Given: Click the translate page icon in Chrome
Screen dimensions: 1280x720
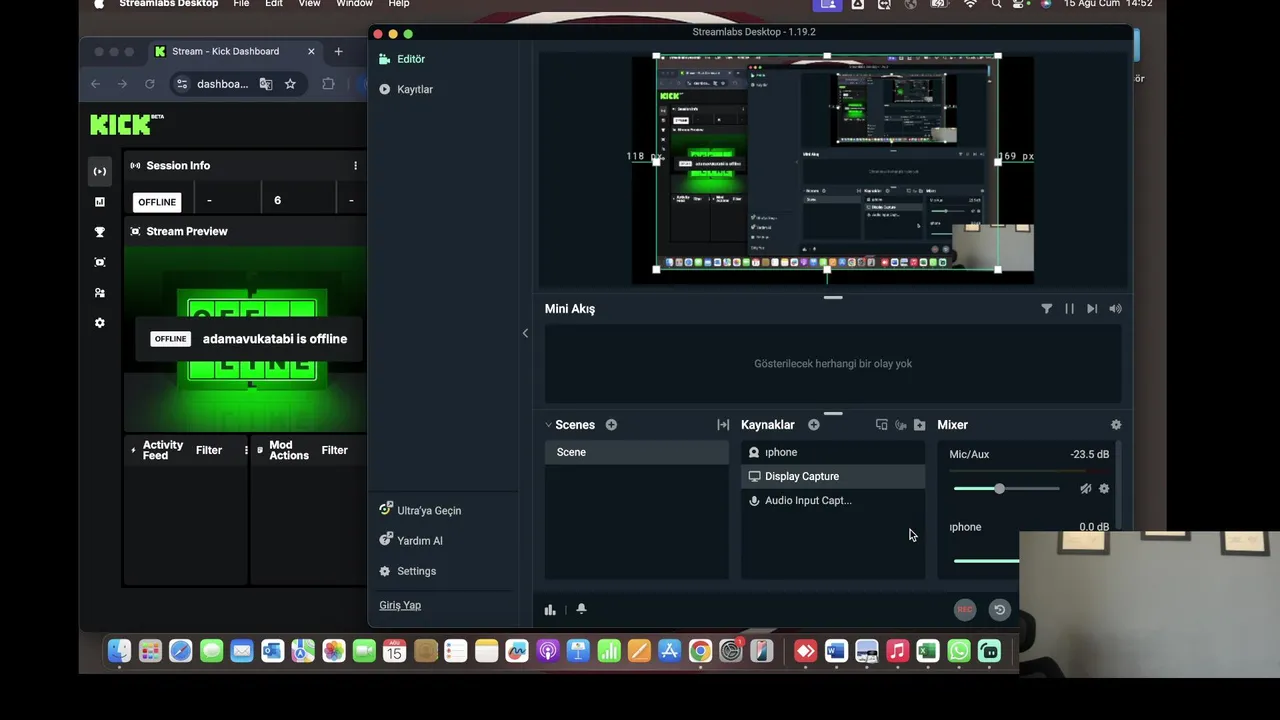Looking at the screenshot, I should (x=266, y=84).
